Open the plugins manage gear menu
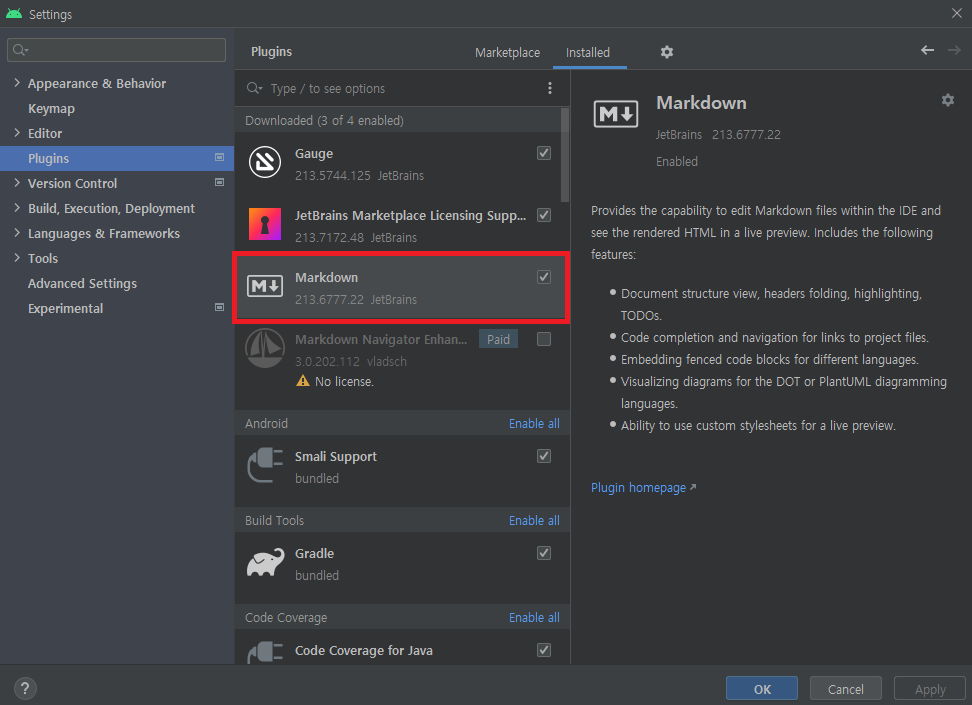 (x=666, y=52)
